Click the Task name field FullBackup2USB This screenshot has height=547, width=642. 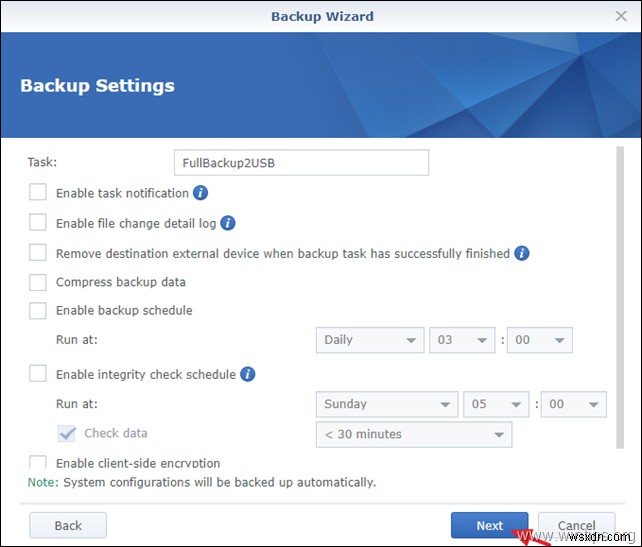pos(301,163)
